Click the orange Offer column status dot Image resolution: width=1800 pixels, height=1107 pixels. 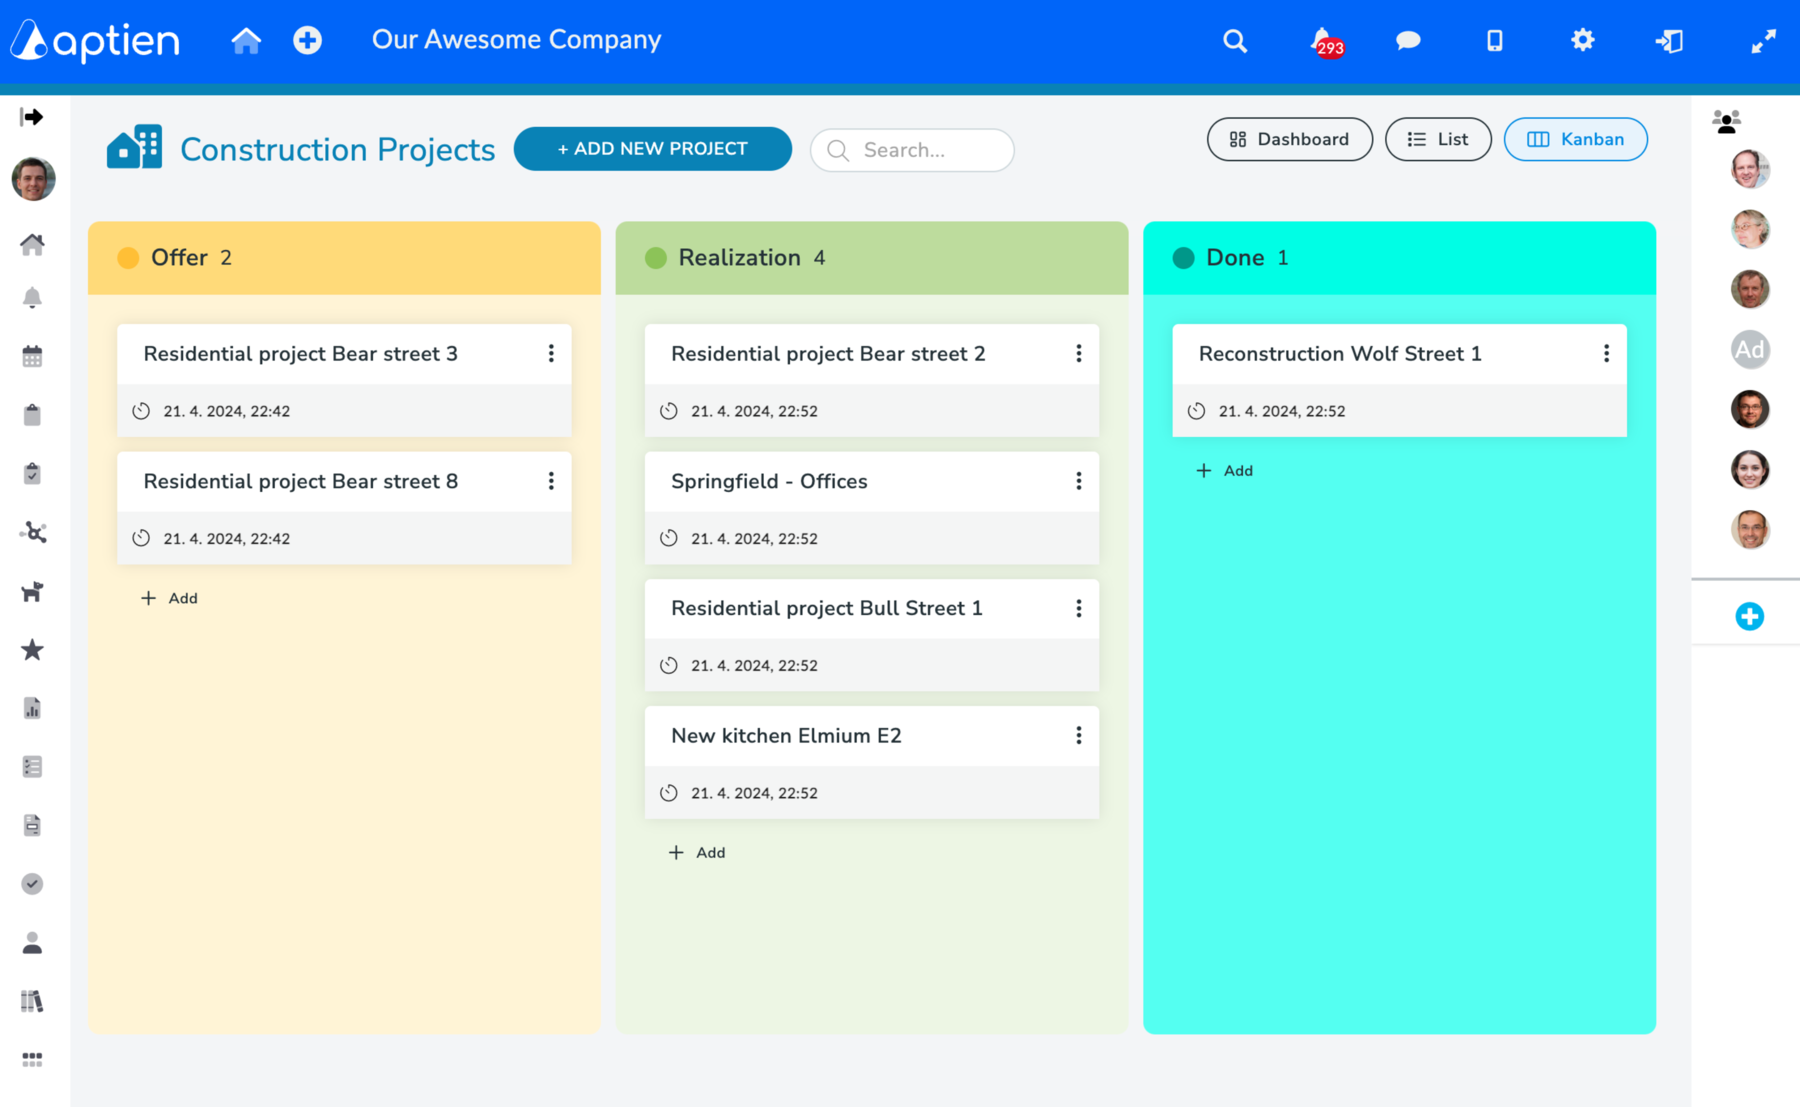click(x=128, y=258)
